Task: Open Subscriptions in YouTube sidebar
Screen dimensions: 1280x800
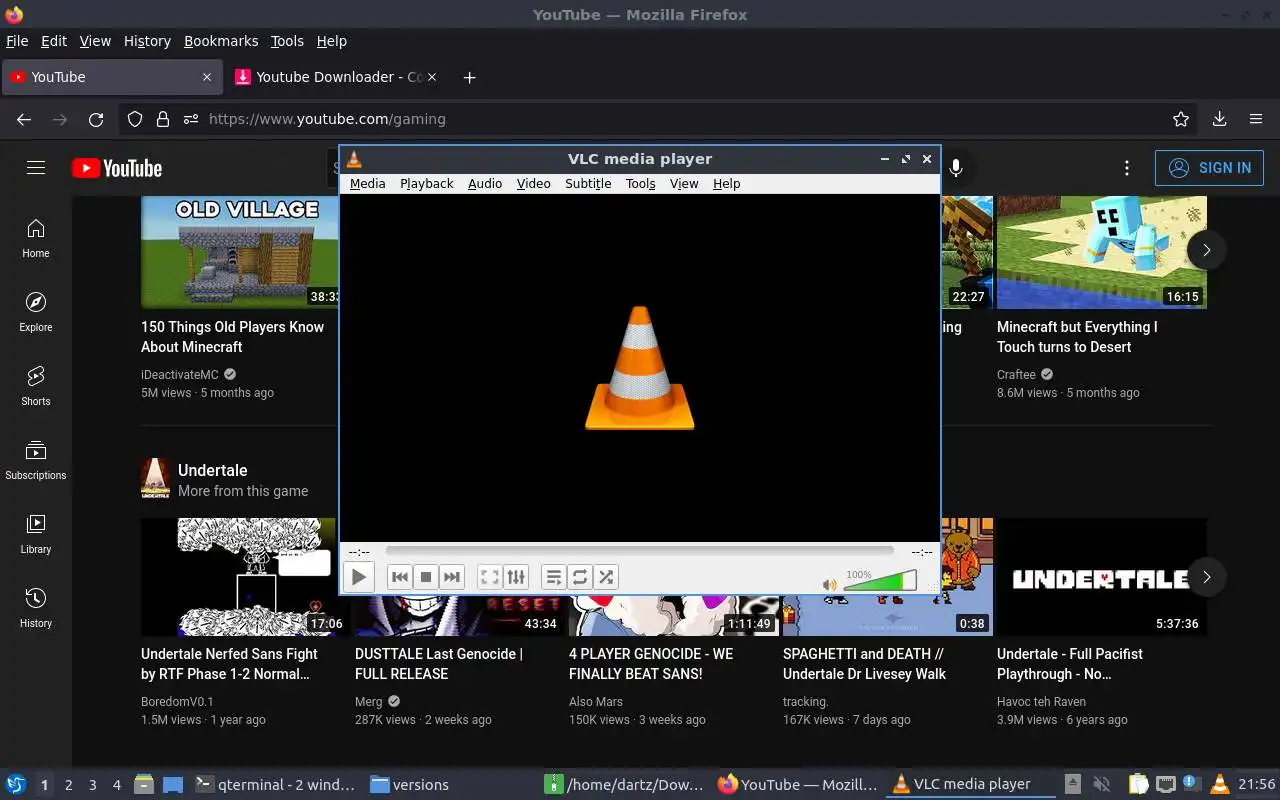Action: (36, 460)
